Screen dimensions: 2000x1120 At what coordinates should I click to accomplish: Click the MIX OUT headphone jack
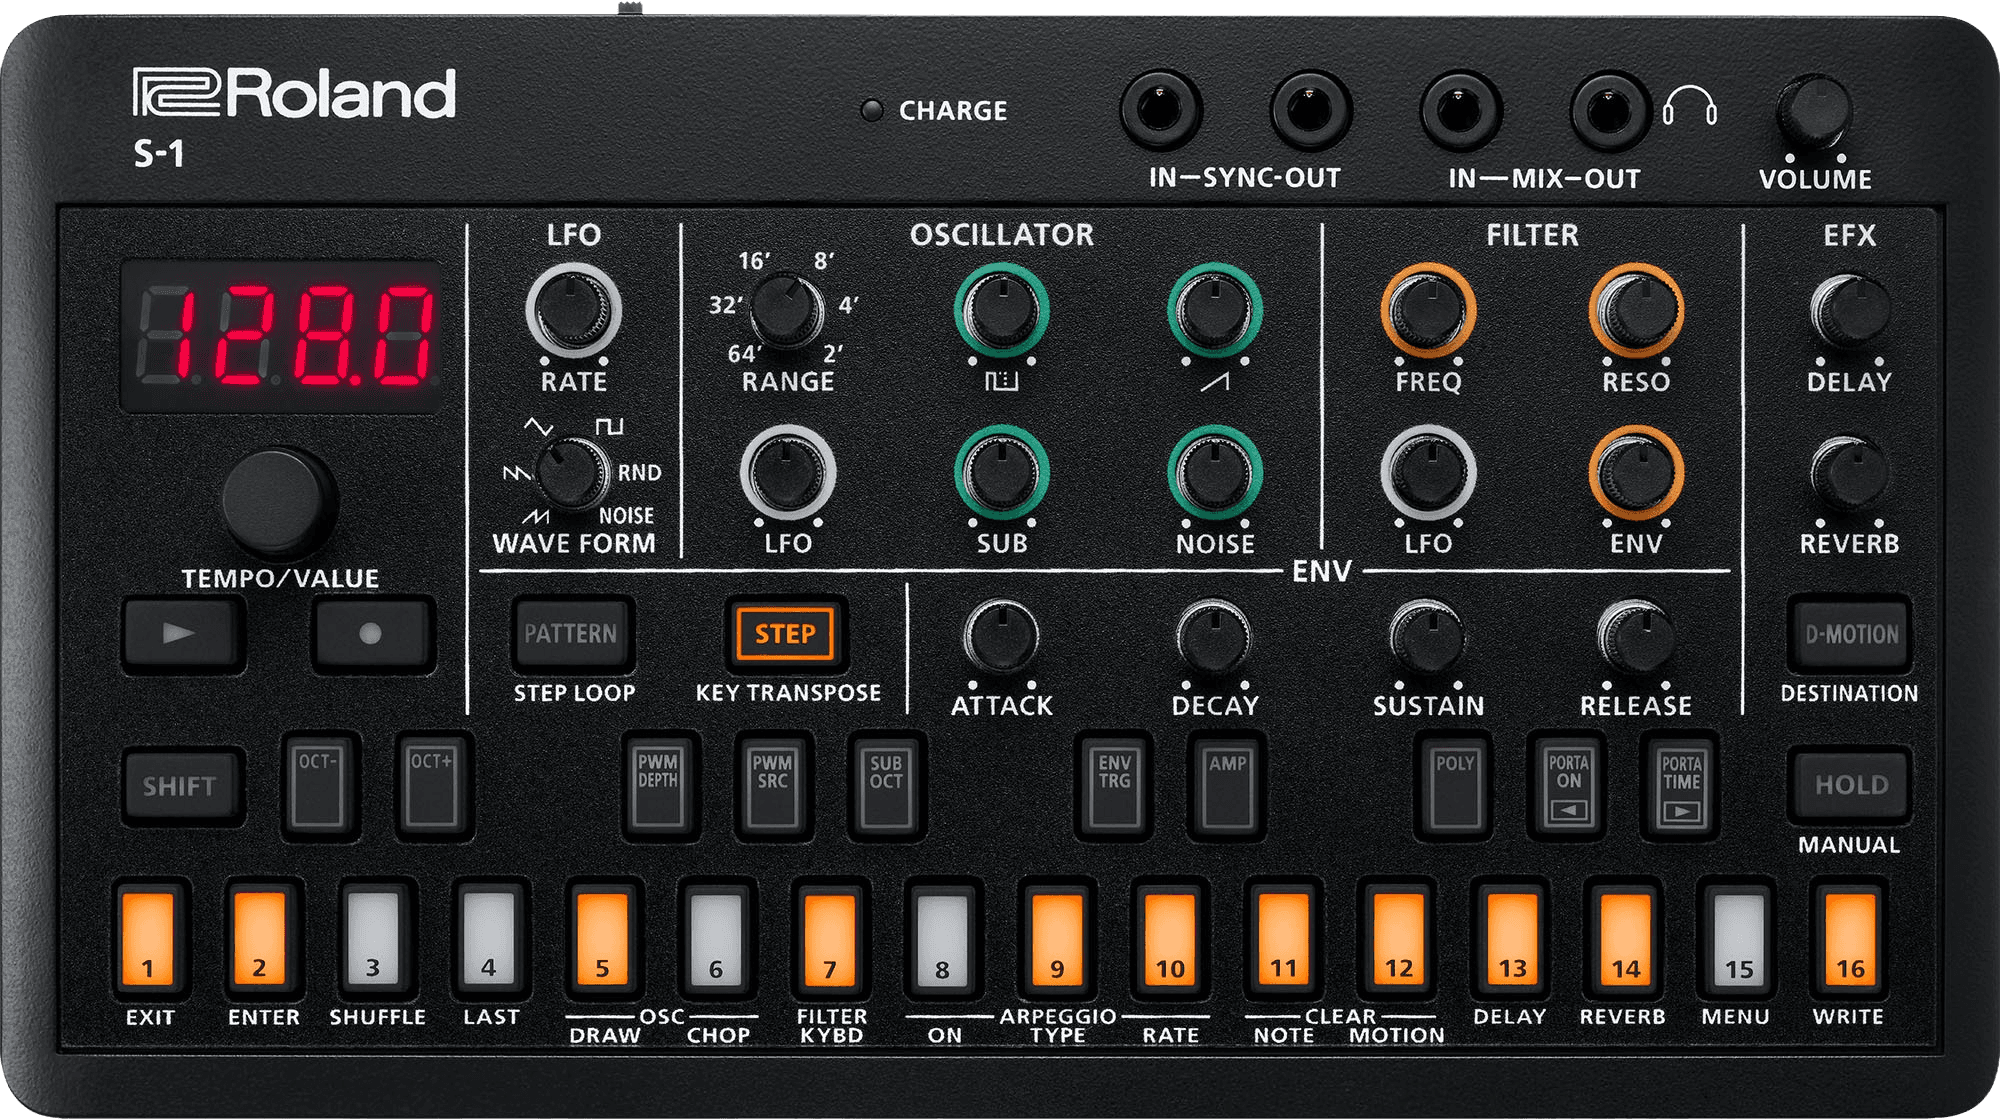[1609, 109]
